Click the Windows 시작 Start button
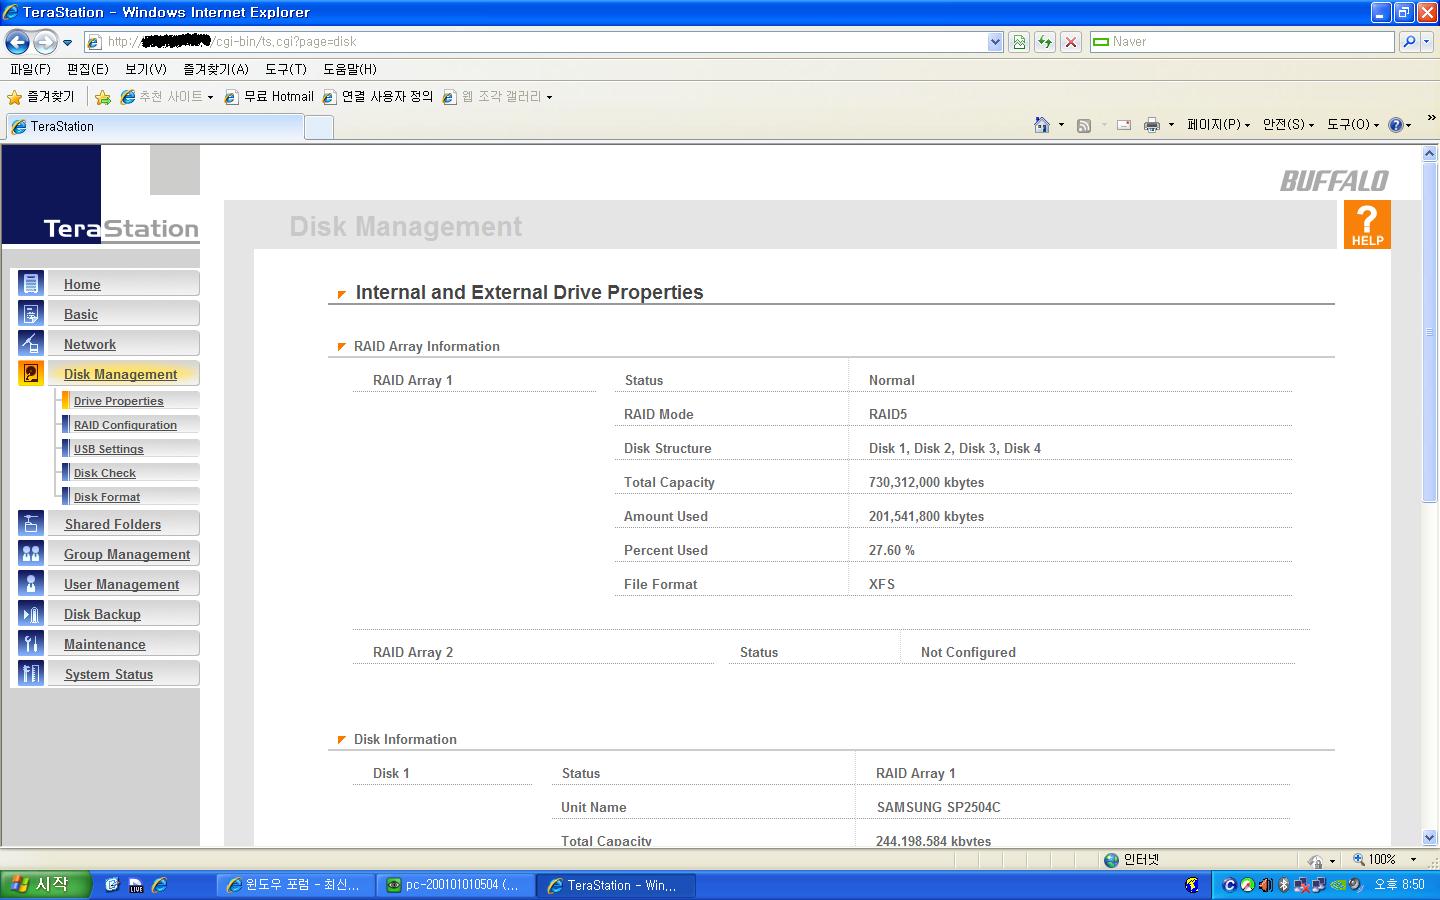This screenshot has height=900, width=1440. (46, 885)
